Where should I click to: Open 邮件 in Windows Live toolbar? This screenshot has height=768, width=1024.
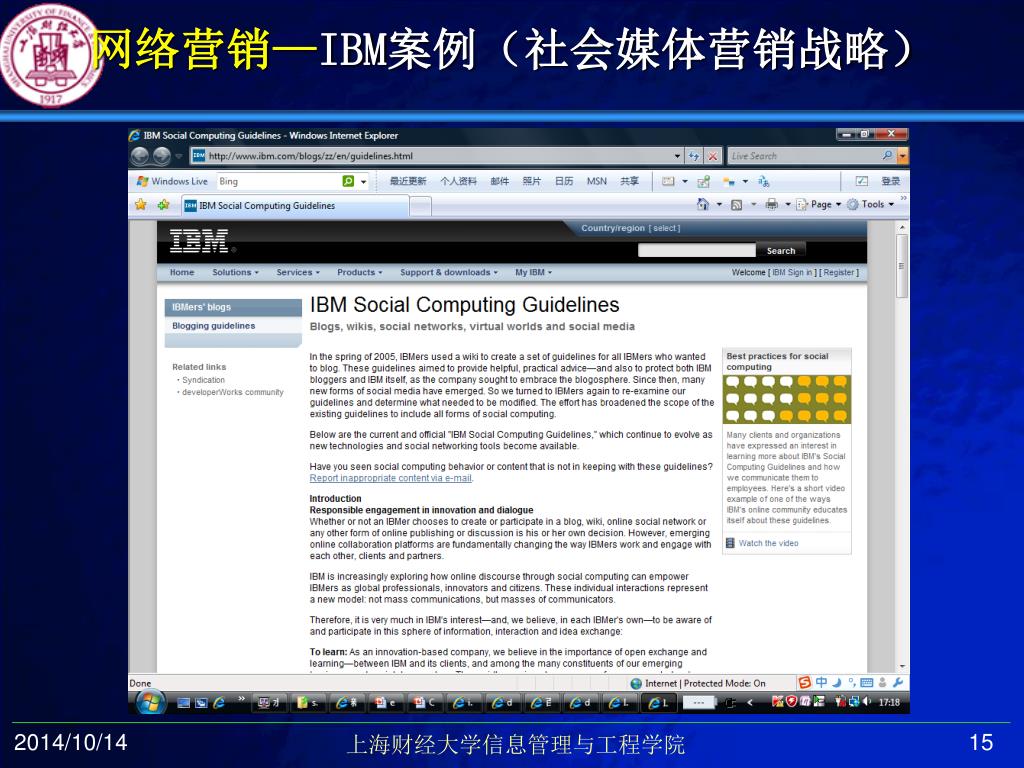click(x=500, y=182)
